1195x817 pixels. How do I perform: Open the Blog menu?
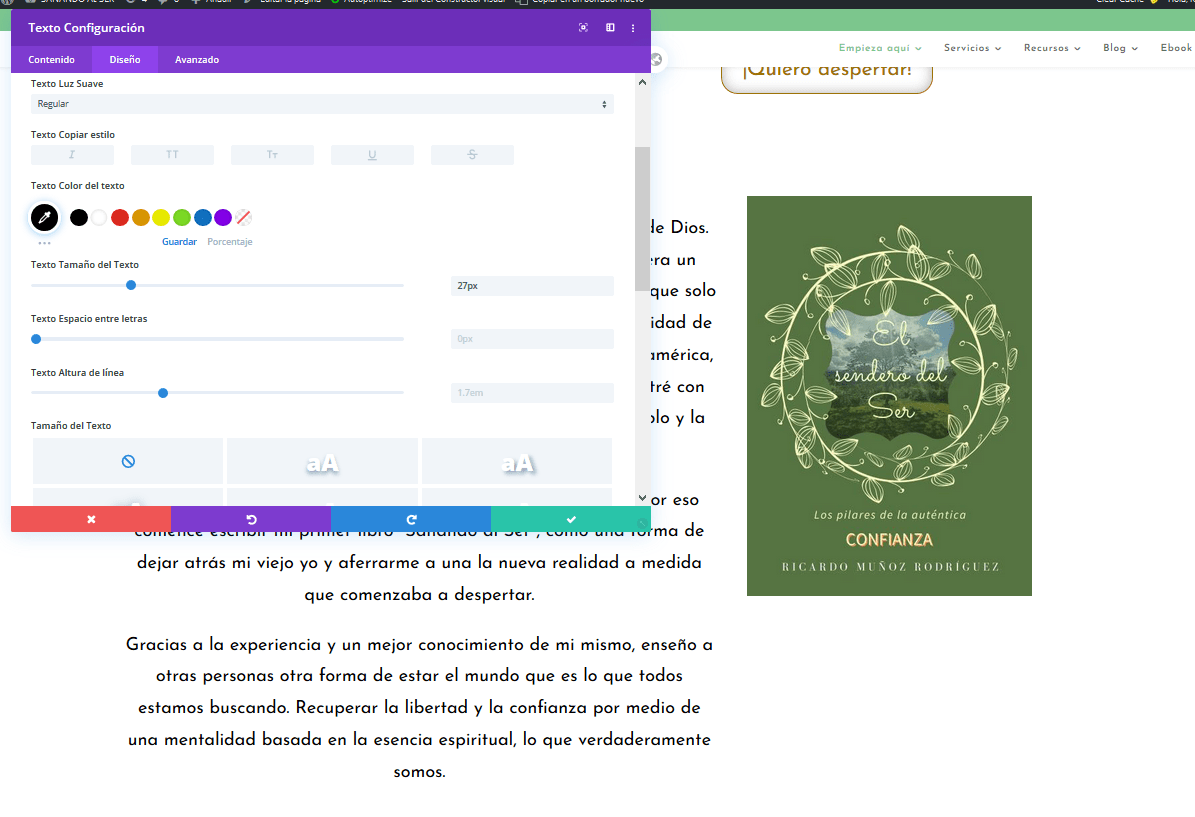pos(1120,48)
